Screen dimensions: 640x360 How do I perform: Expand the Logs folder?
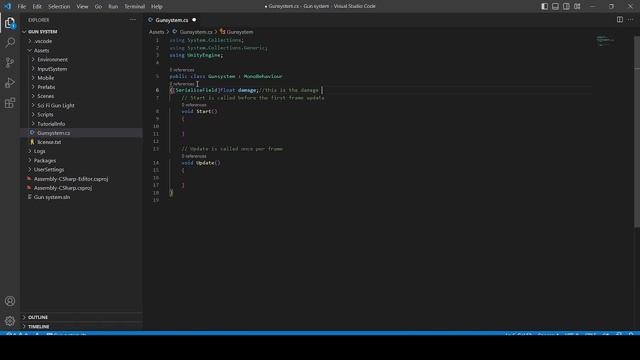tap(40, 151)
